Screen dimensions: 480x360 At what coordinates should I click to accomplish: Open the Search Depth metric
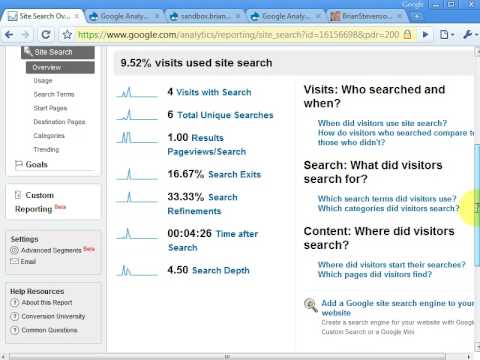[x=221, y=270]
